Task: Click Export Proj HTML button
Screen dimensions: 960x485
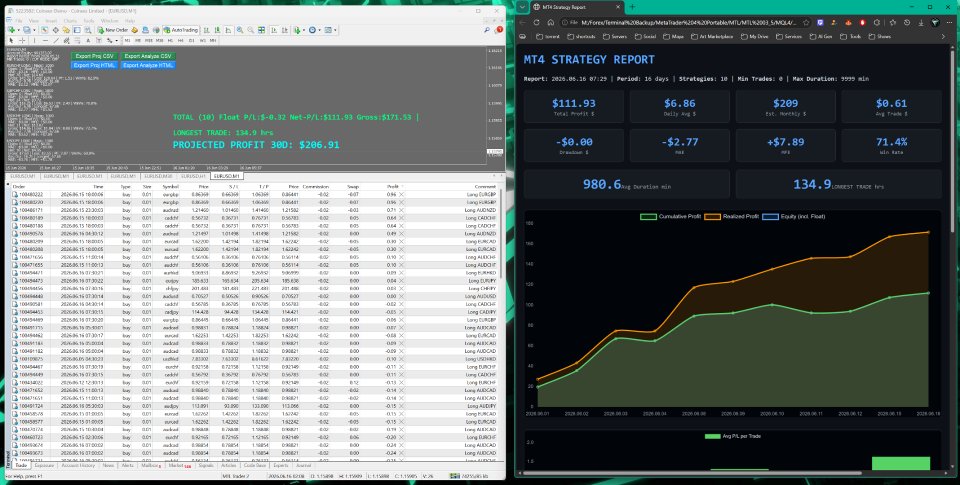Action: coord(94,65)
